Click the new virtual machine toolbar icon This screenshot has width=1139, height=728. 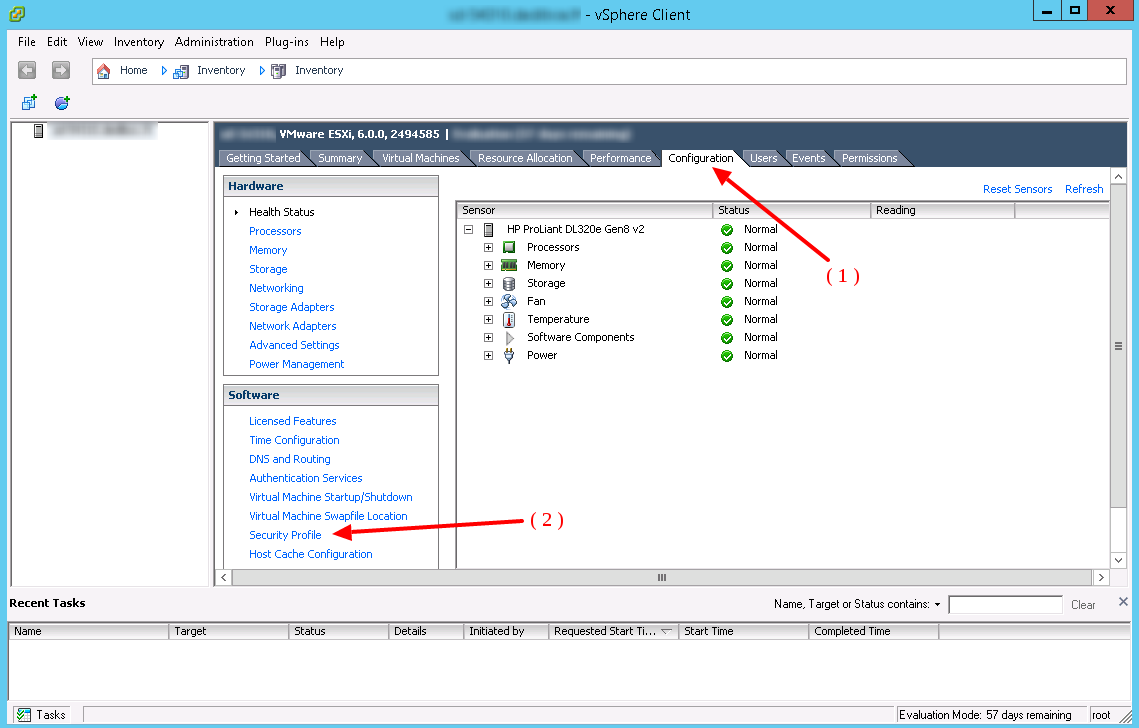click(29, 103)
